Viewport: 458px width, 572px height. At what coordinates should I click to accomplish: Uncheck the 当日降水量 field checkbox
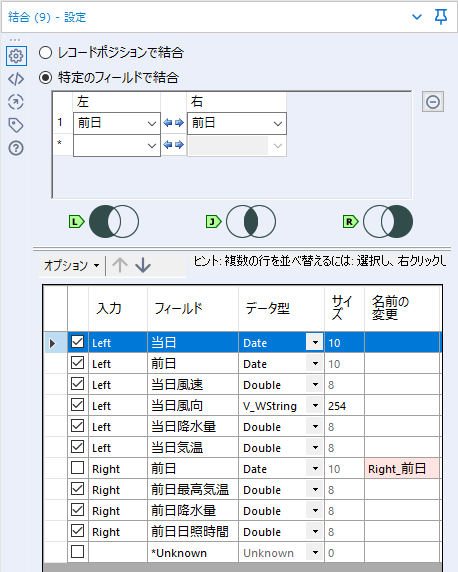(x=77, y=426)
